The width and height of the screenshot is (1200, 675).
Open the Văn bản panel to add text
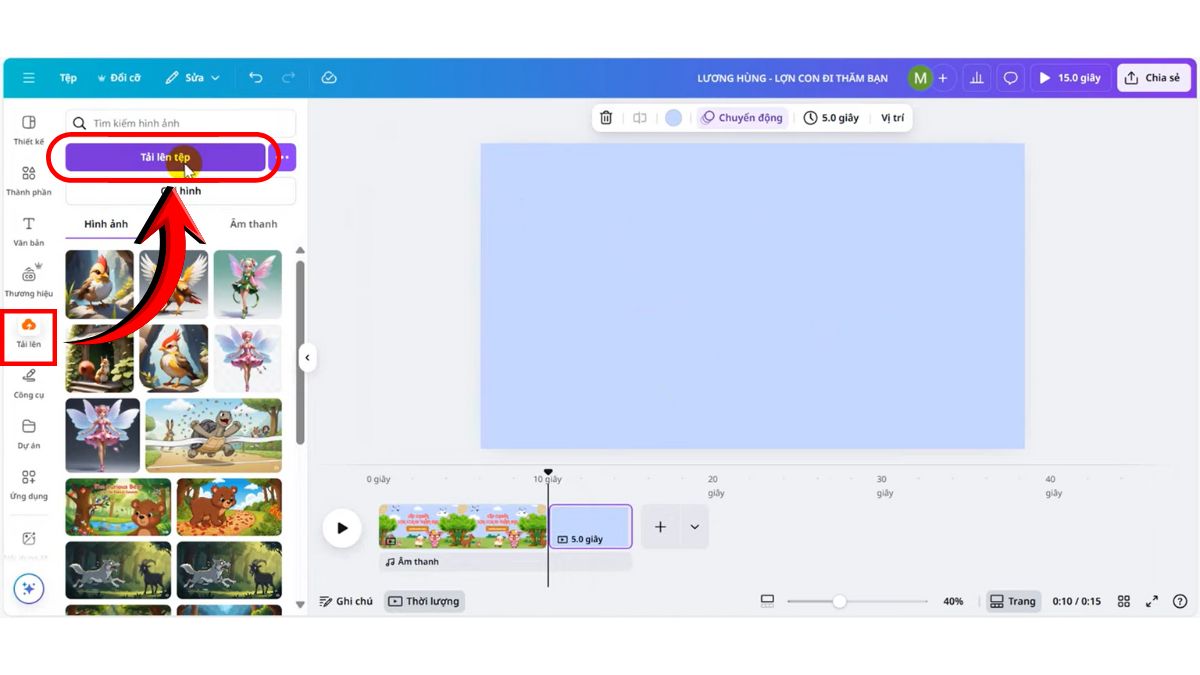[29, 232]
